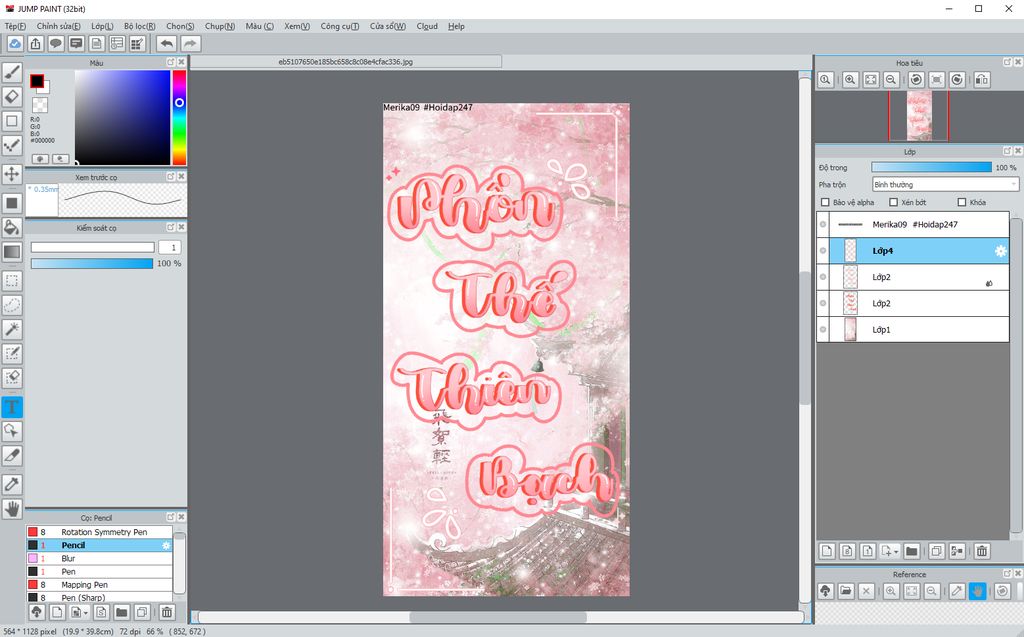Screen dimensions: 1024x637
Task: Click the brush size value field
Action: point(172,247)
